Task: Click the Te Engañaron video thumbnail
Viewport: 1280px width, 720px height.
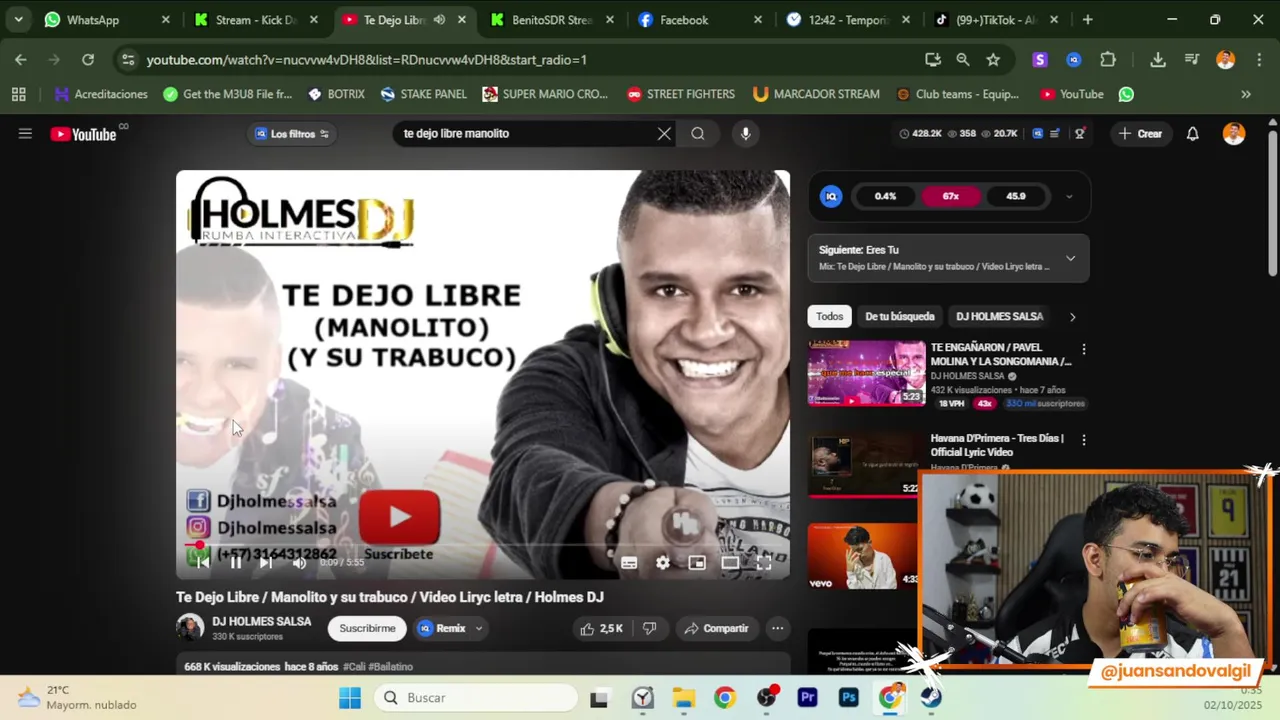Action: [x=866, y=373]
